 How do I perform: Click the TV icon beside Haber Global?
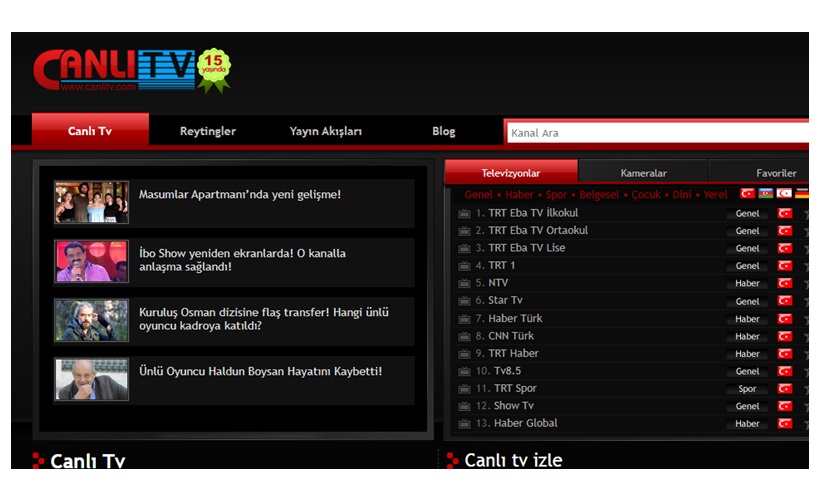464,424
